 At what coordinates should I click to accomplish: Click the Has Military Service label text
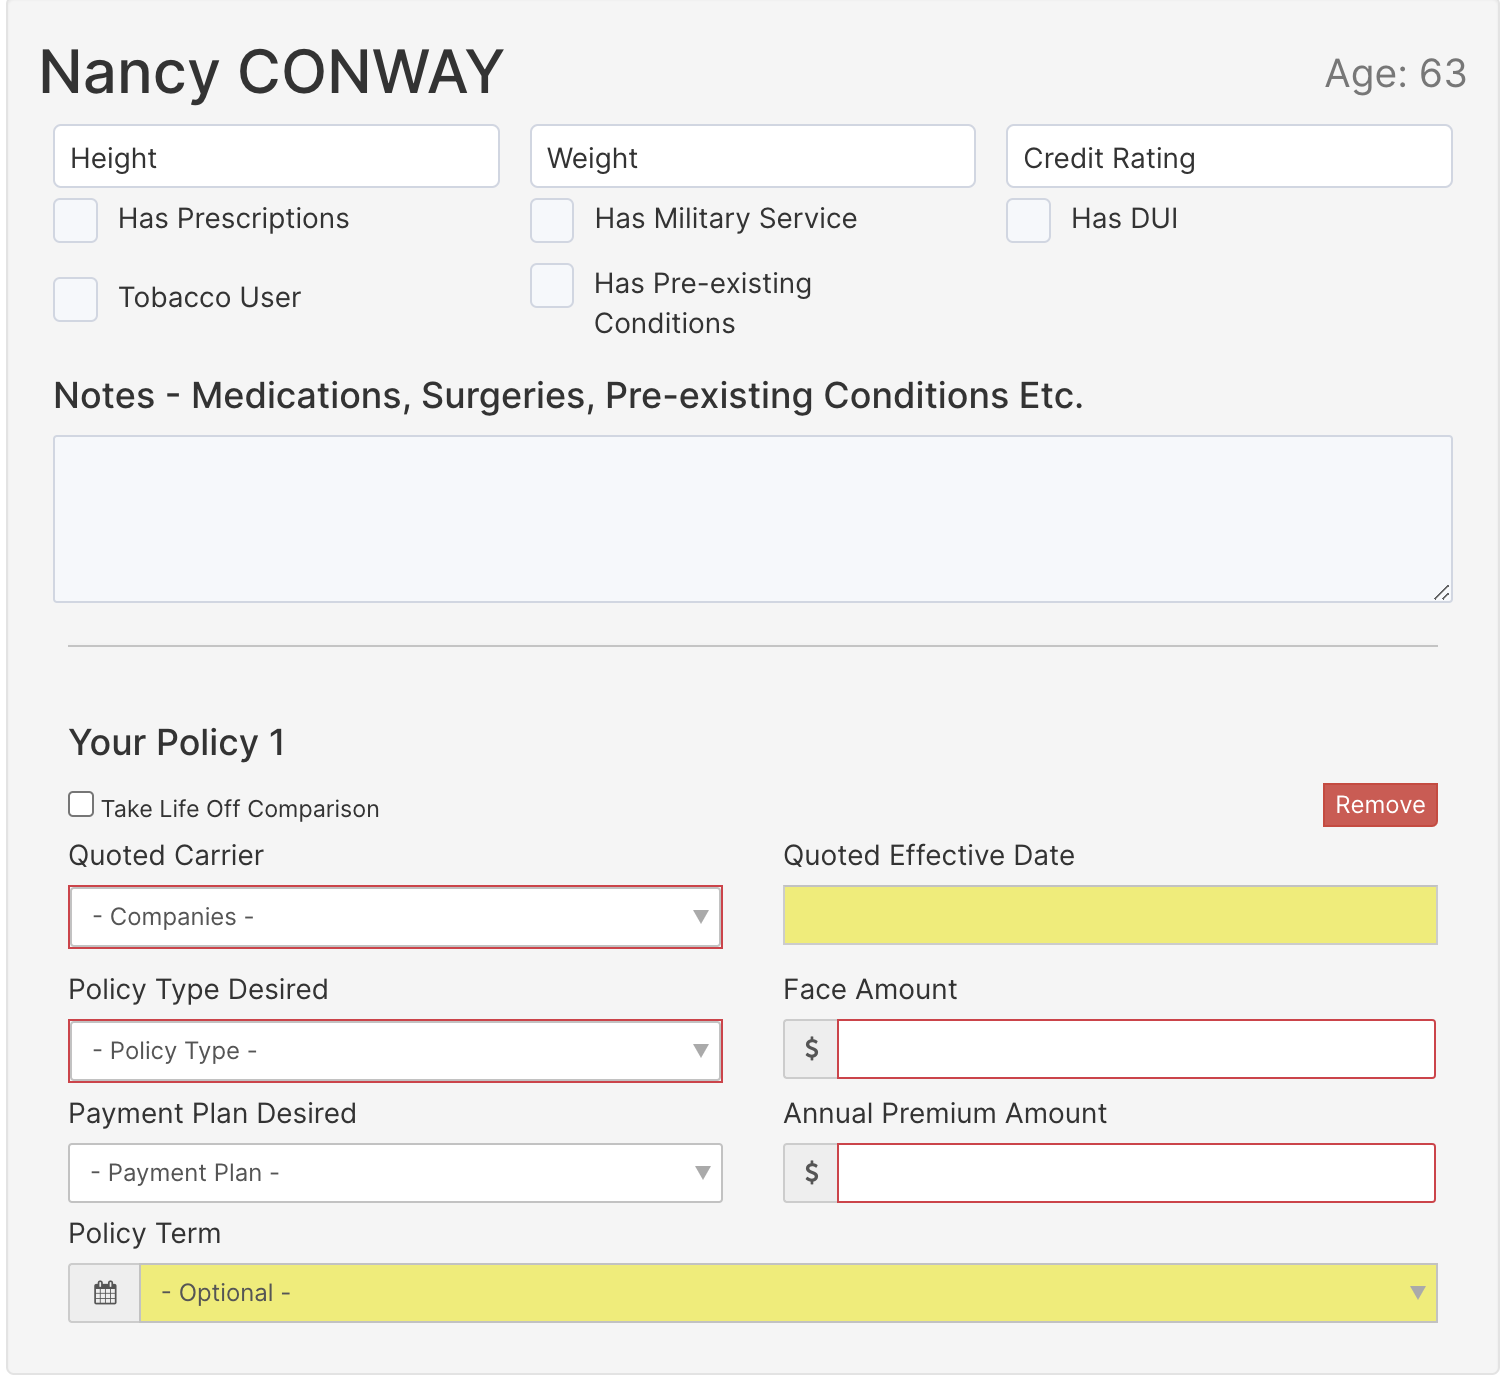[726, 219]
